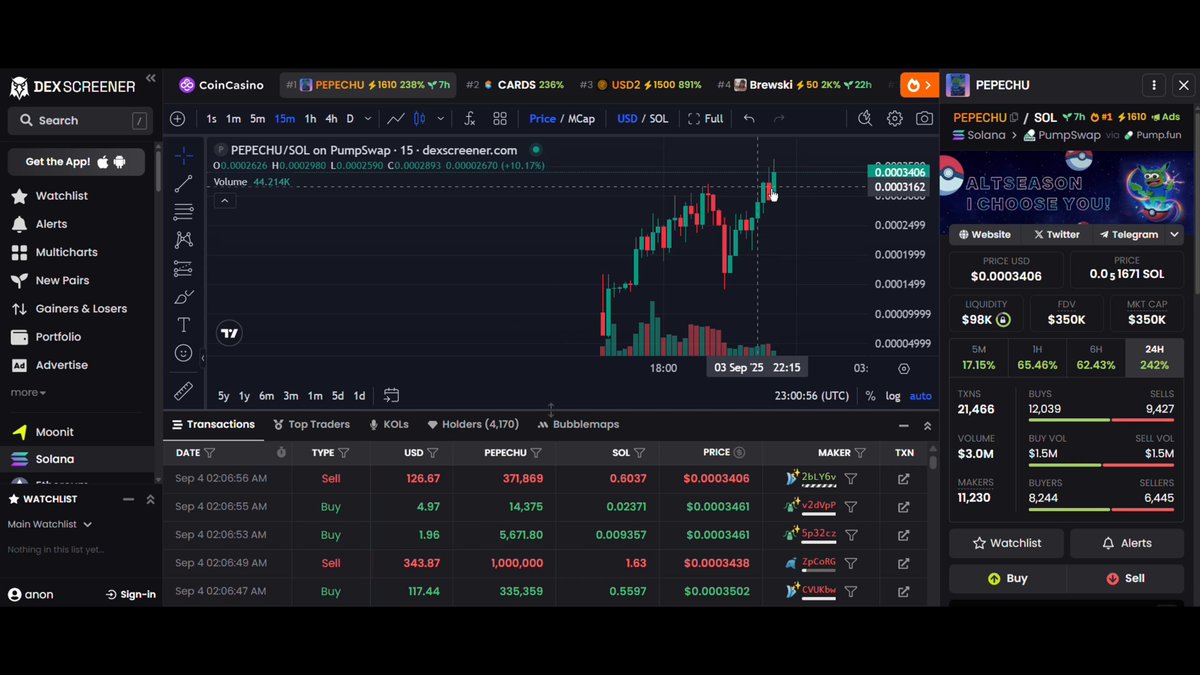The width and height of the screenshot is (1200, 675).
Task: Toggle the Full screen chart mode
Action: tap(705, 119)
